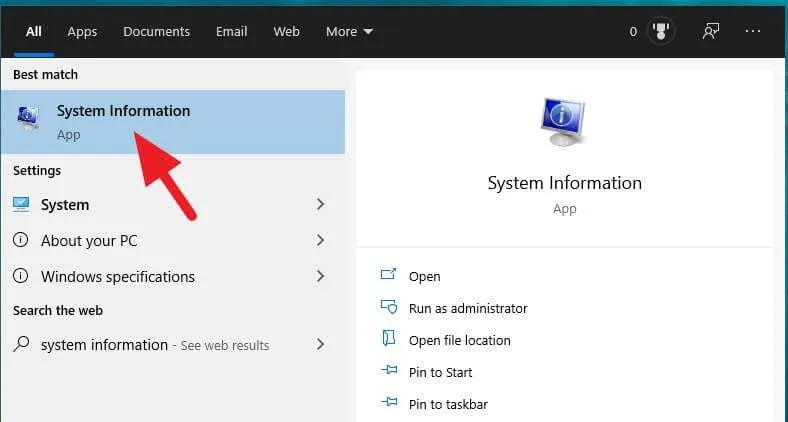Open the More dropdown menu

coord(349,32)
